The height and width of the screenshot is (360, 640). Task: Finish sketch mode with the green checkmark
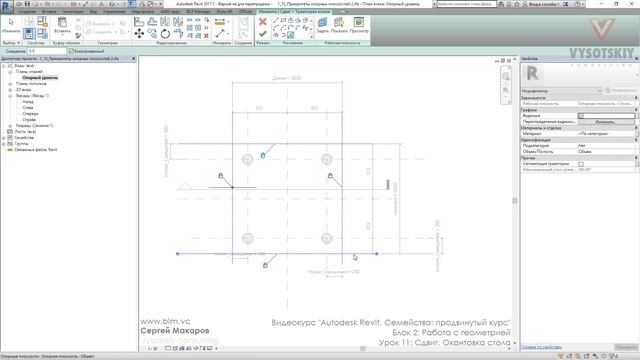pos(263,34)
